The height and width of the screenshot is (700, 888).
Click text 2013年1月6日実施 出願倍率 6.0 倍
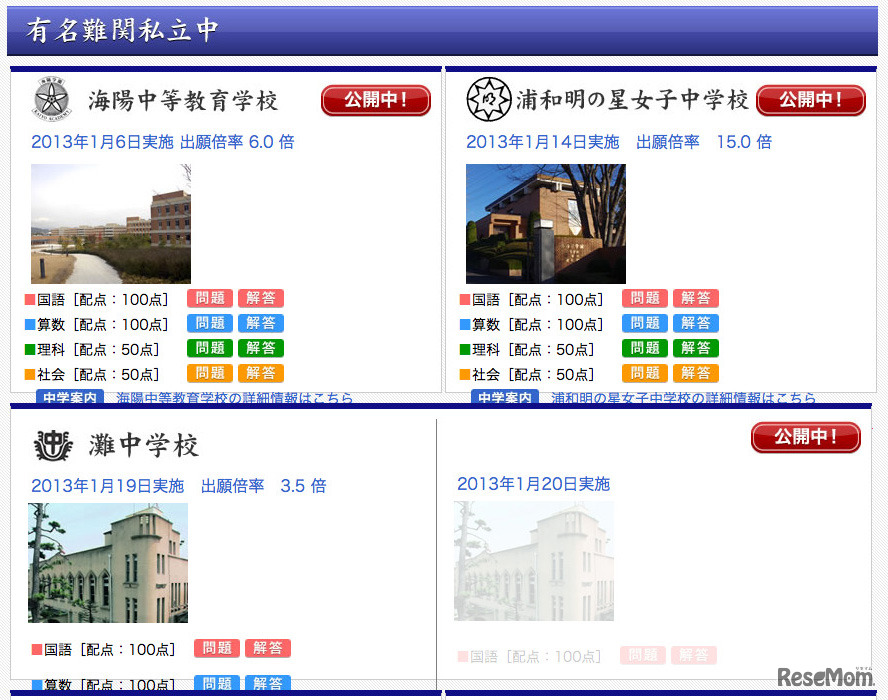163,142
